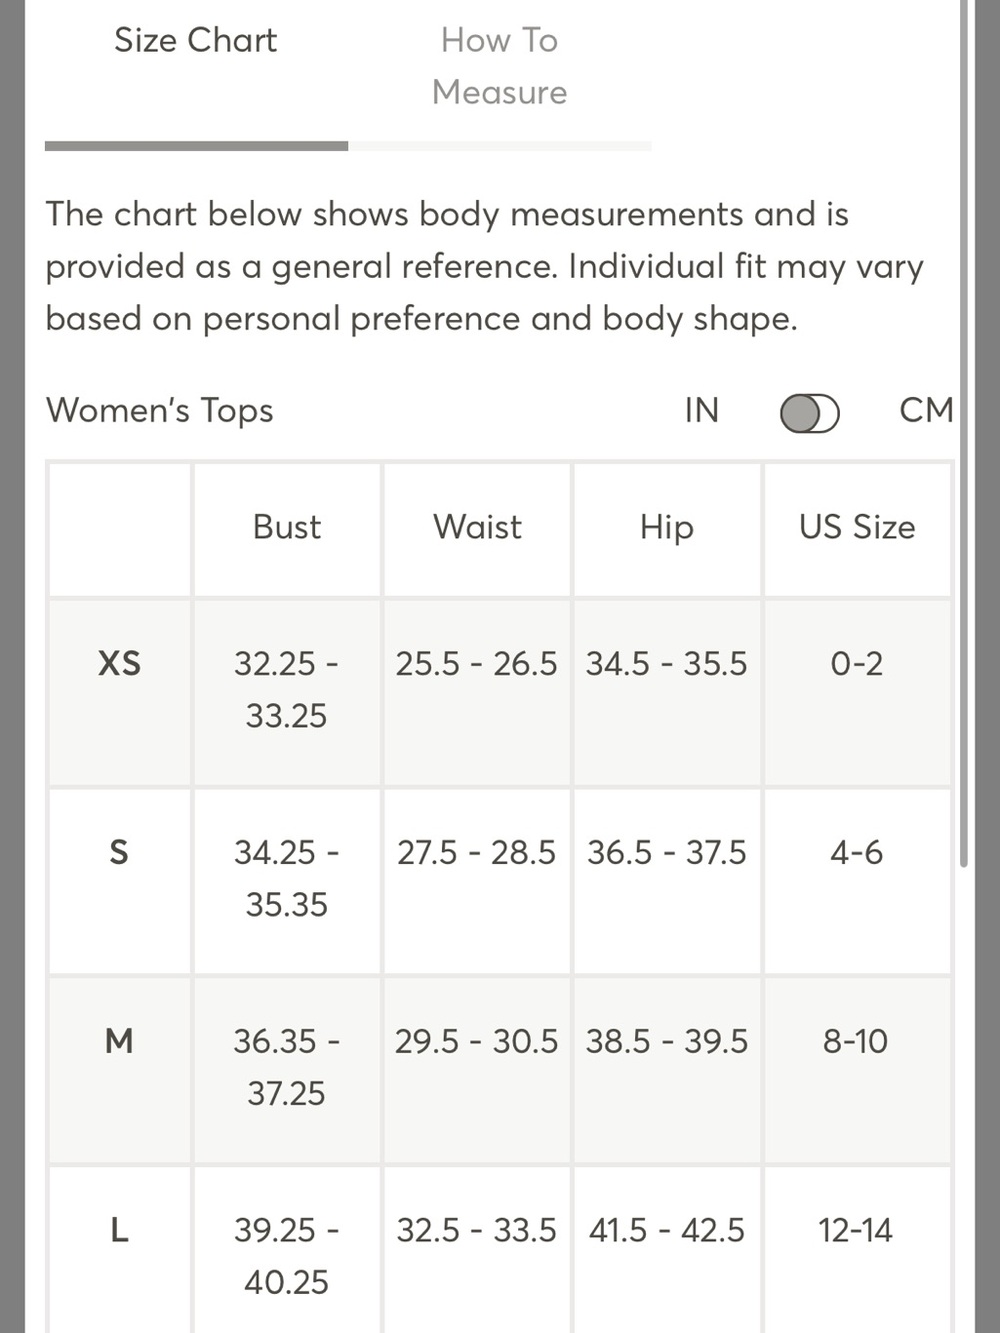Image resolution: width=1000 pixels, height=1333 pixels.
Task: Click the Hip column header
Action: pyautogui.click(x=667, y=527)
